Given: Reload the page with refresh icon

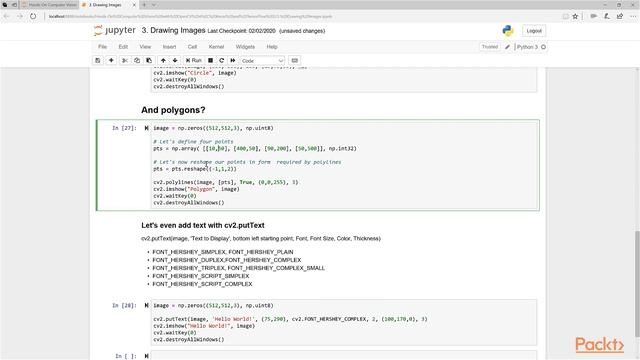Looking at the screenshot, I should [33, 16].
